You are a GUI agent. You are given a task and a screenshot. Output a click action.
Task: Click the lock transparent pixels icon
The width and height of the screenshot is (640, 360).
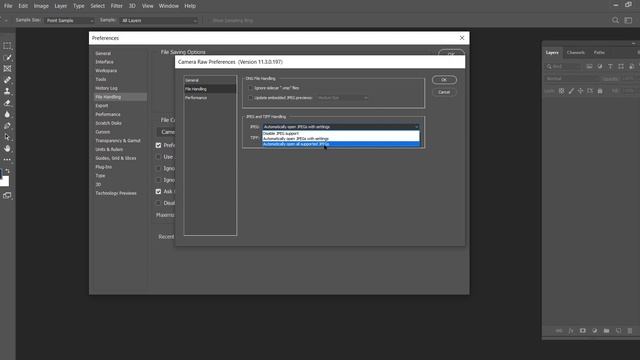562,91
